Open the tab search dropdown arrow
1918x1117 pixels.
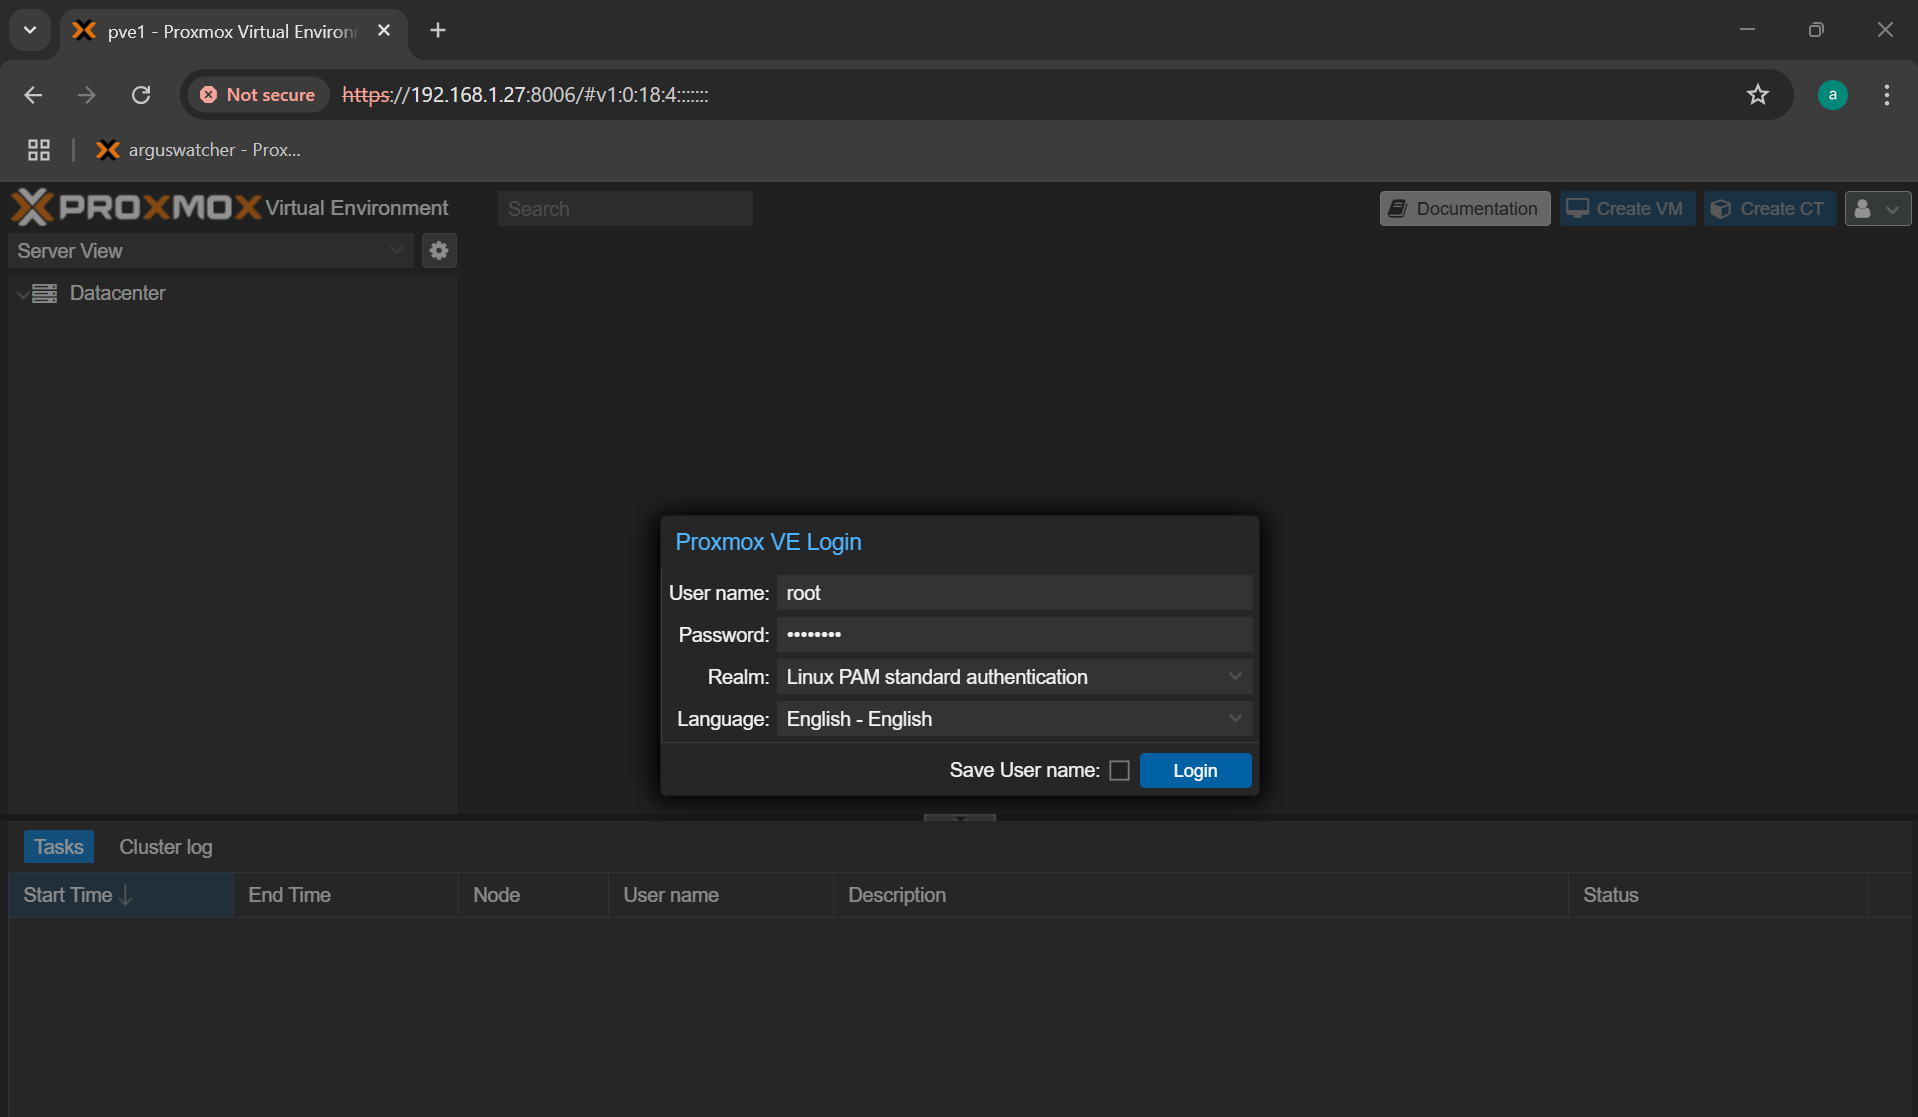tap(30, 30)
